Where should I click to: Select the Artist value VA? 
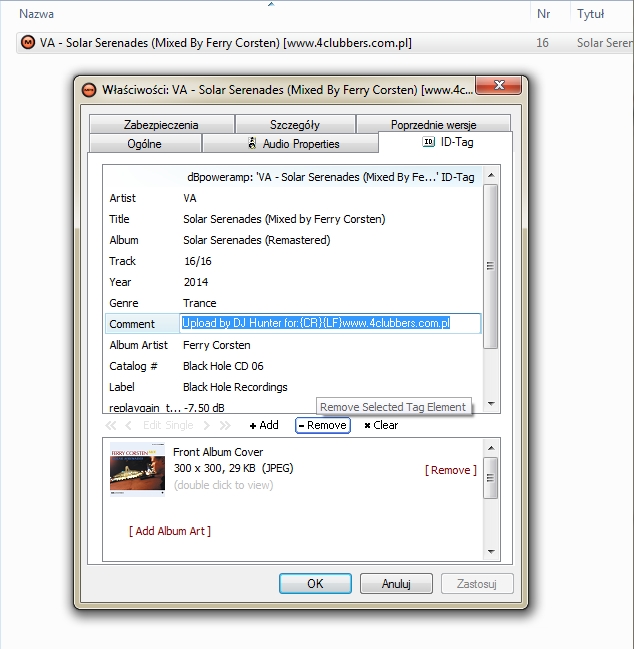point(190,198)
